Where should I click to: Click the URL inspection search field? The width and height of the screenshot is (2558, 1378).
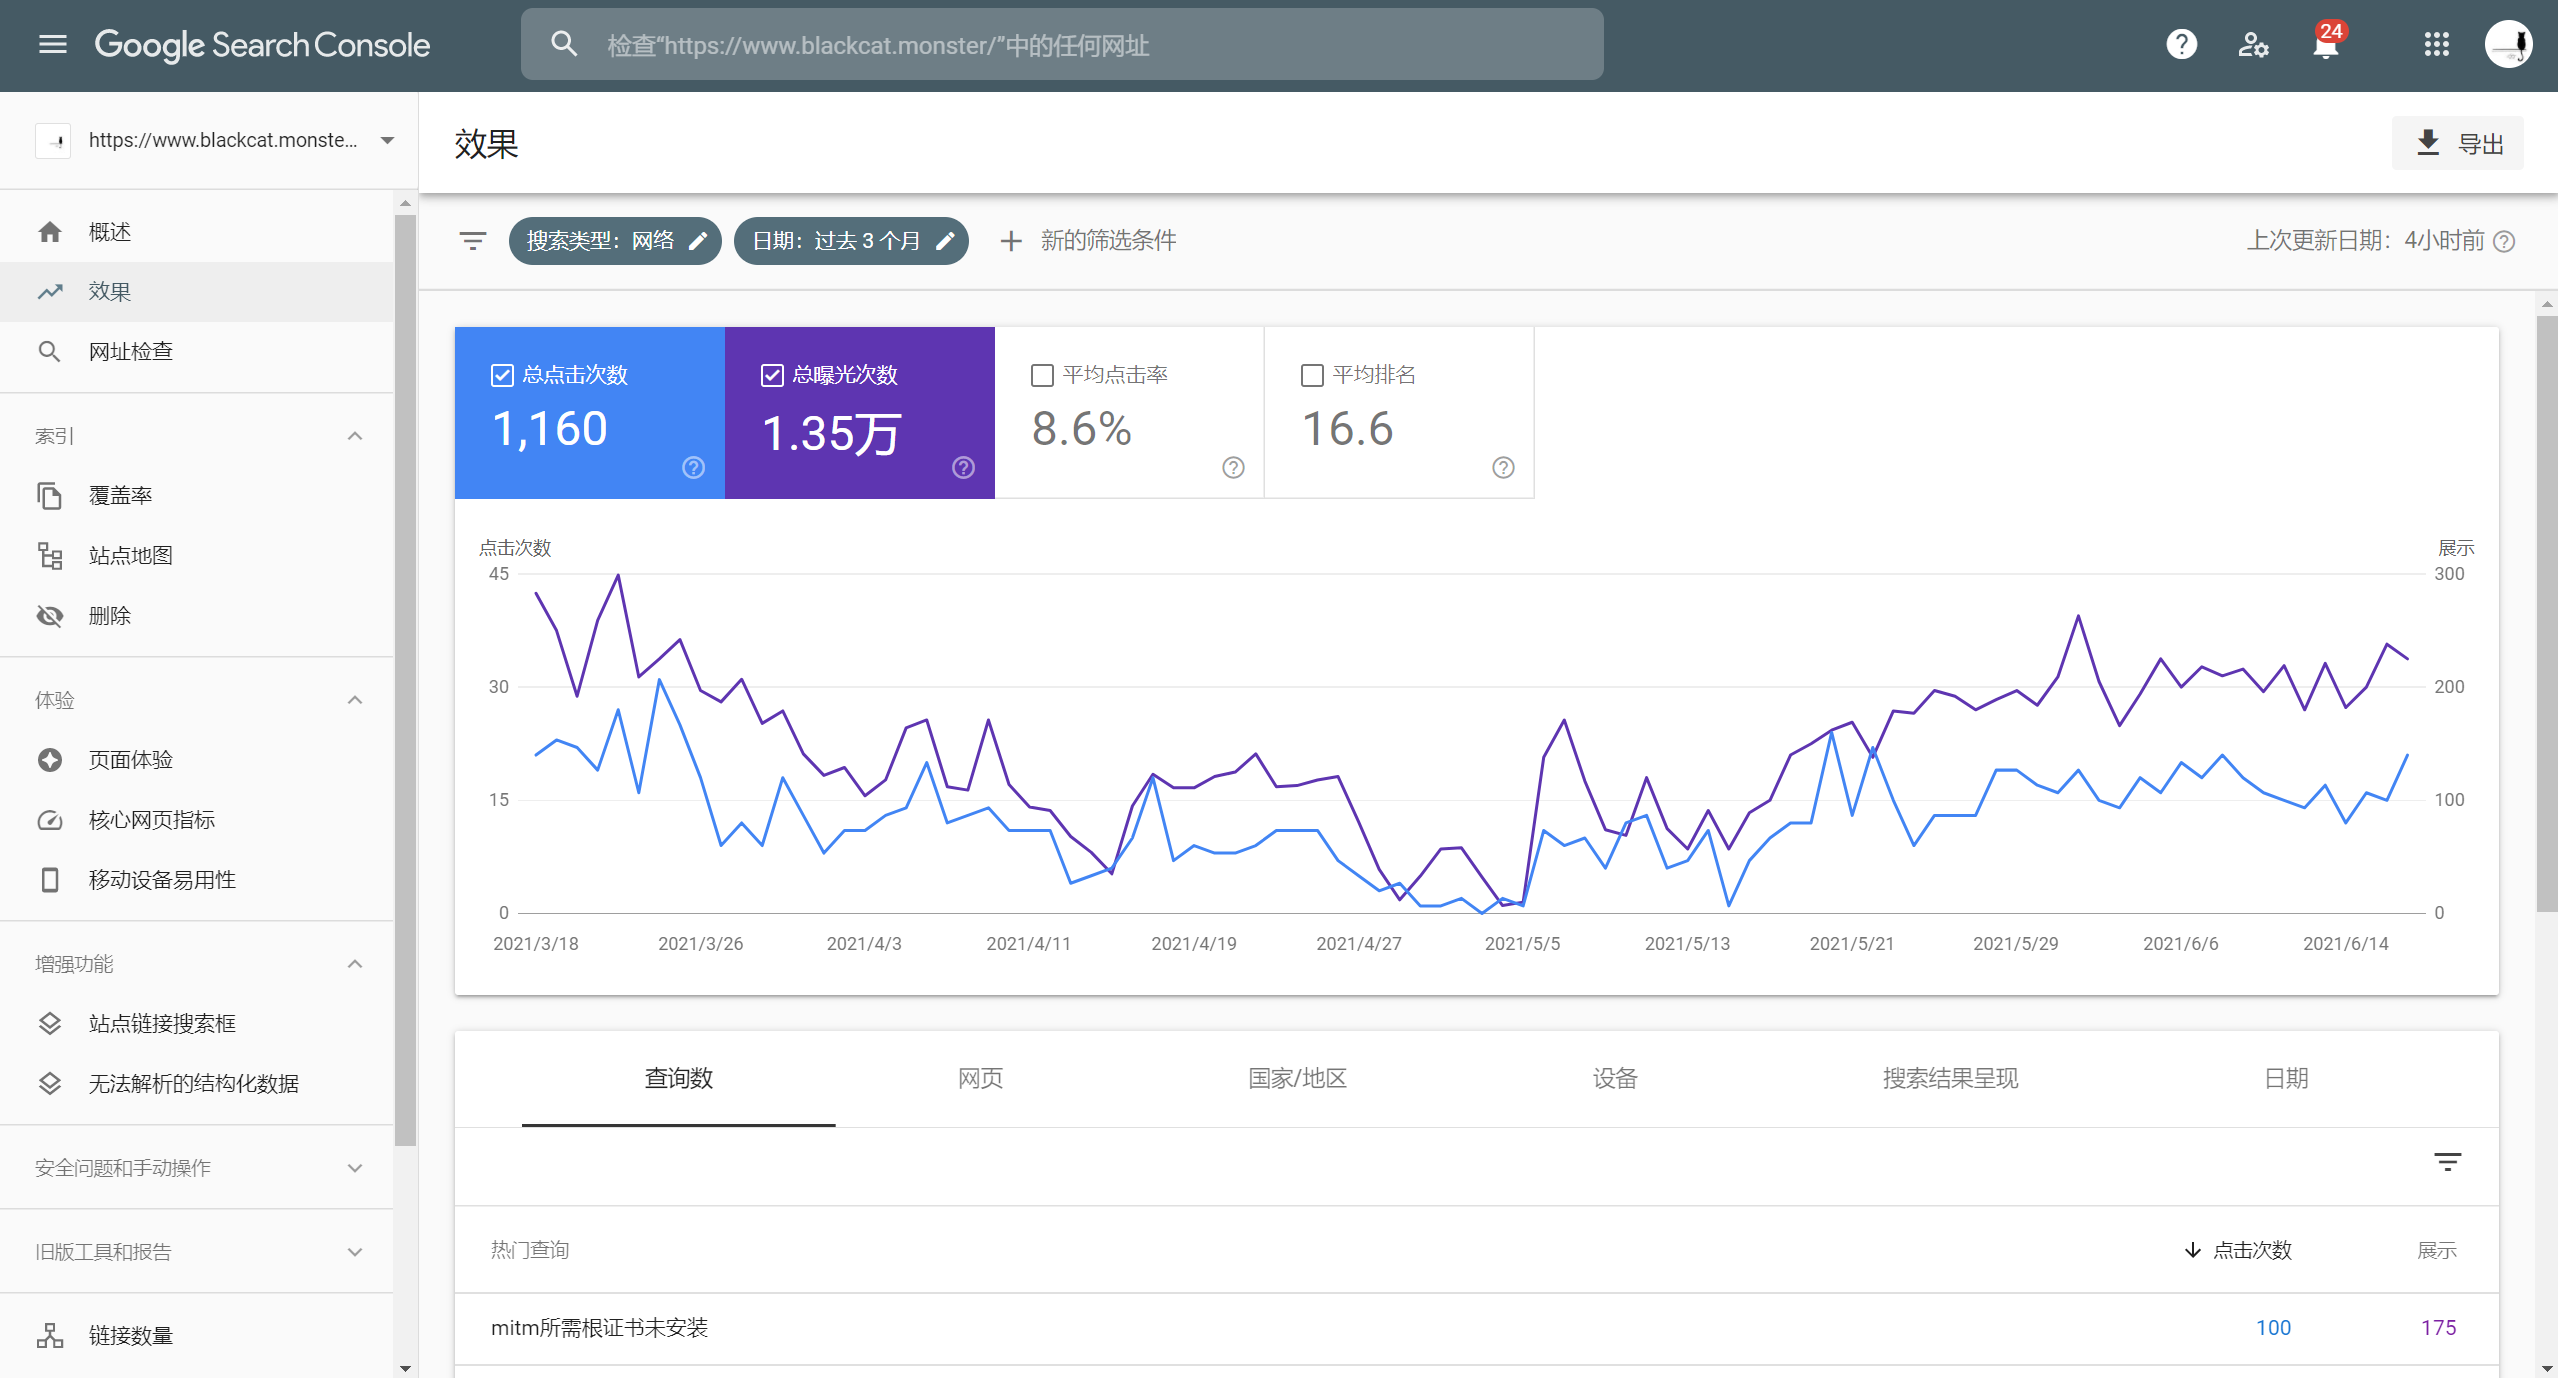1060,45
